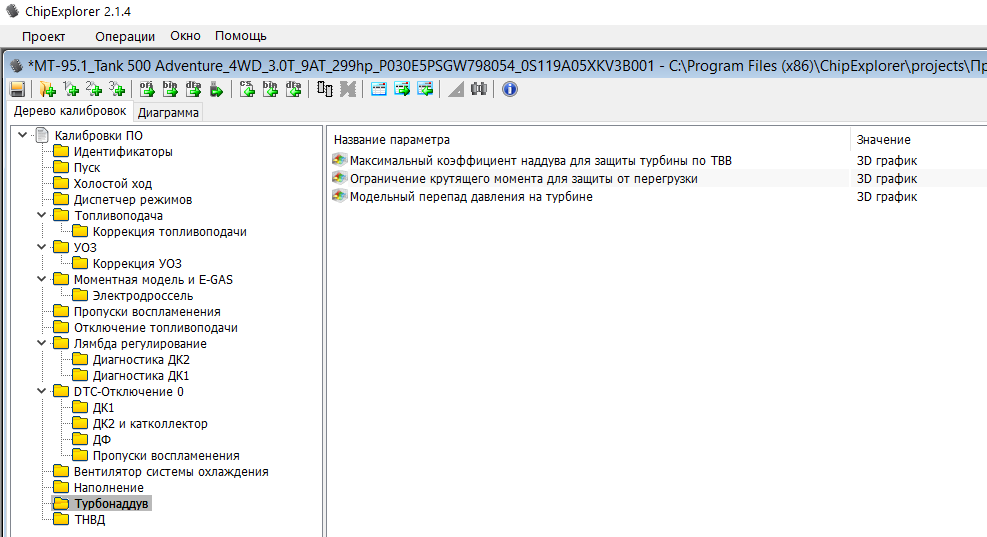Select Модельный перепад давления на турбине row
This screenshot has height=537, width=987.
tap(470, 197)
